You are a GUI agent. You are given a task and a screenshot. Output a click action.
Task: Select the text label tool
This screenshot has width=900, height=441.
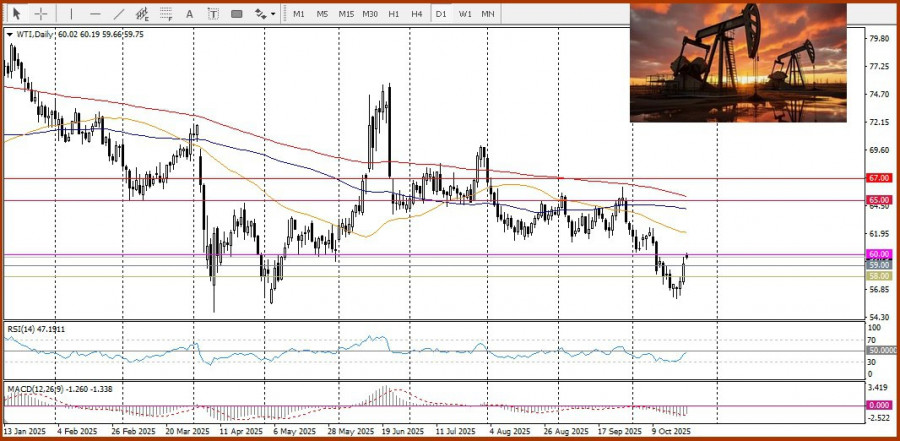click(213, 14)
